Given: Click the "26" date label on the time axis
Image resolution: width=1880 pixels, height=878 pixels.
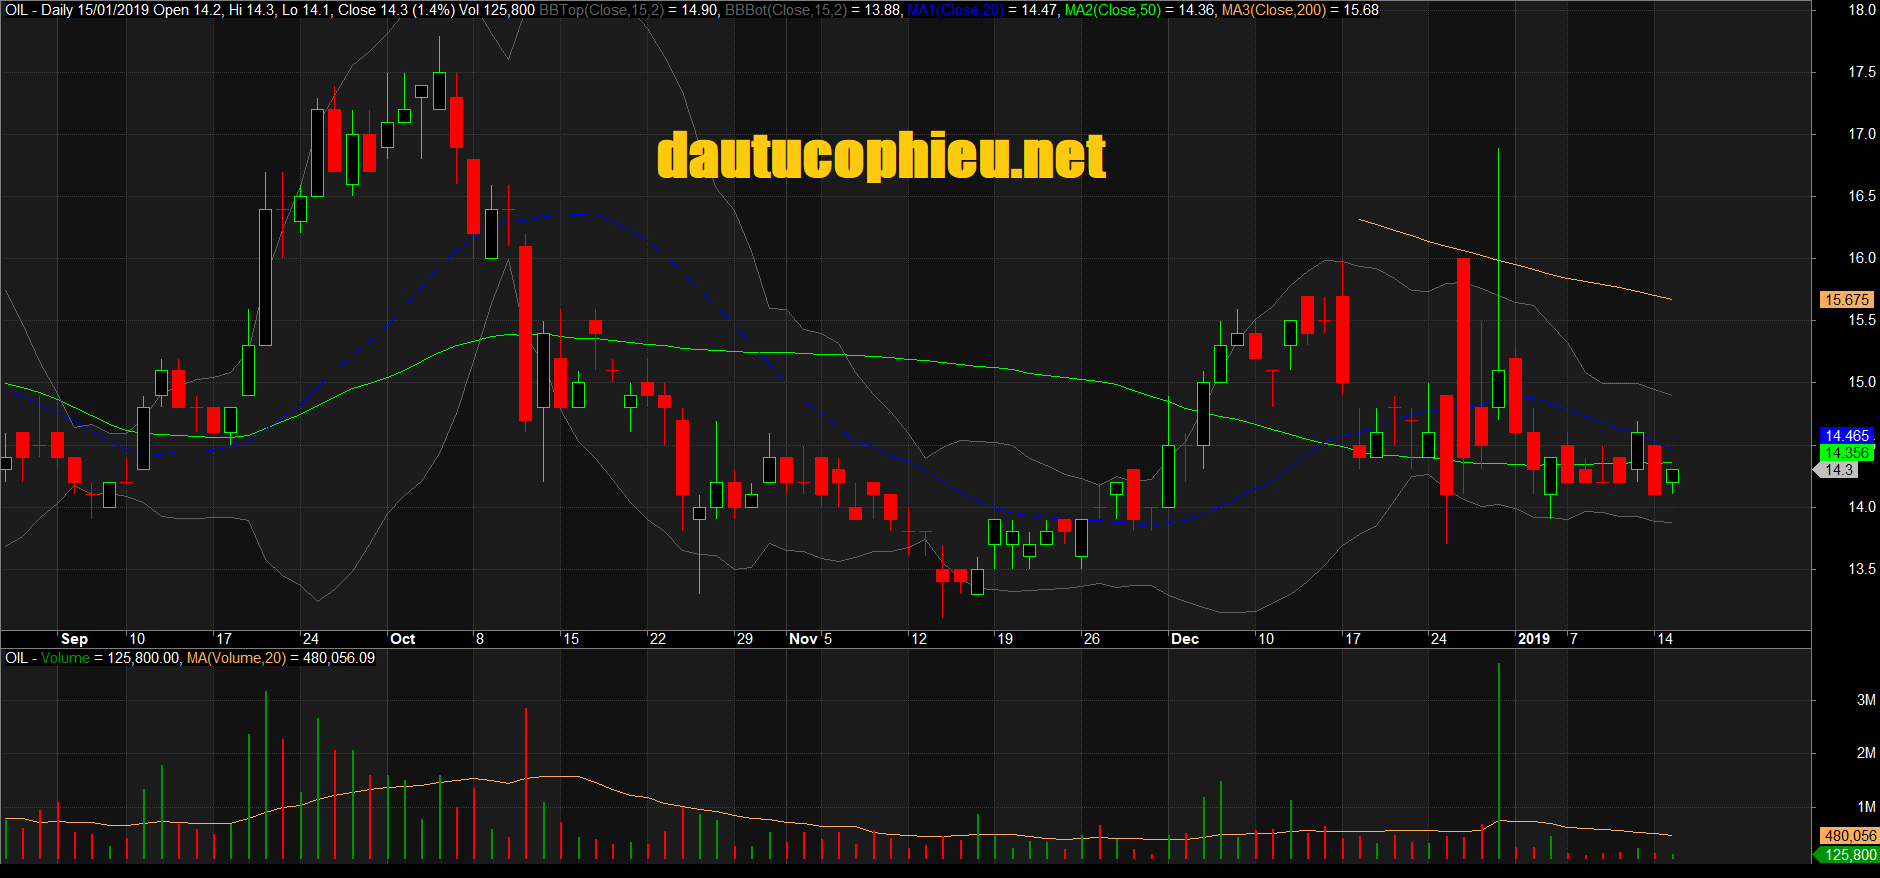Looking at the screenshot, I should (x=1092, y=639).
